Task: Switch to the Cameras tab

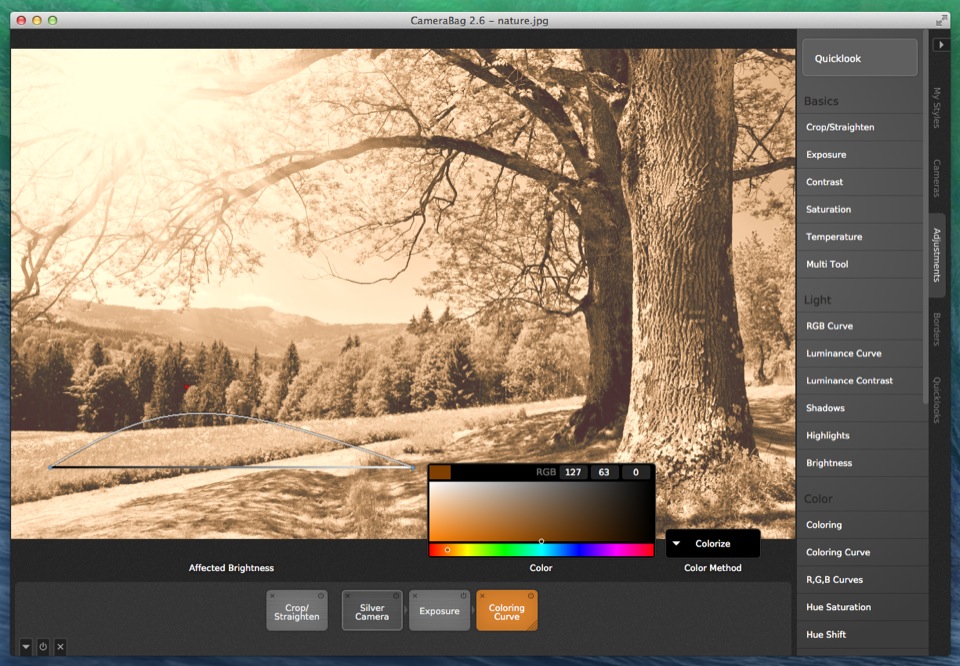Action: (937, 178)
